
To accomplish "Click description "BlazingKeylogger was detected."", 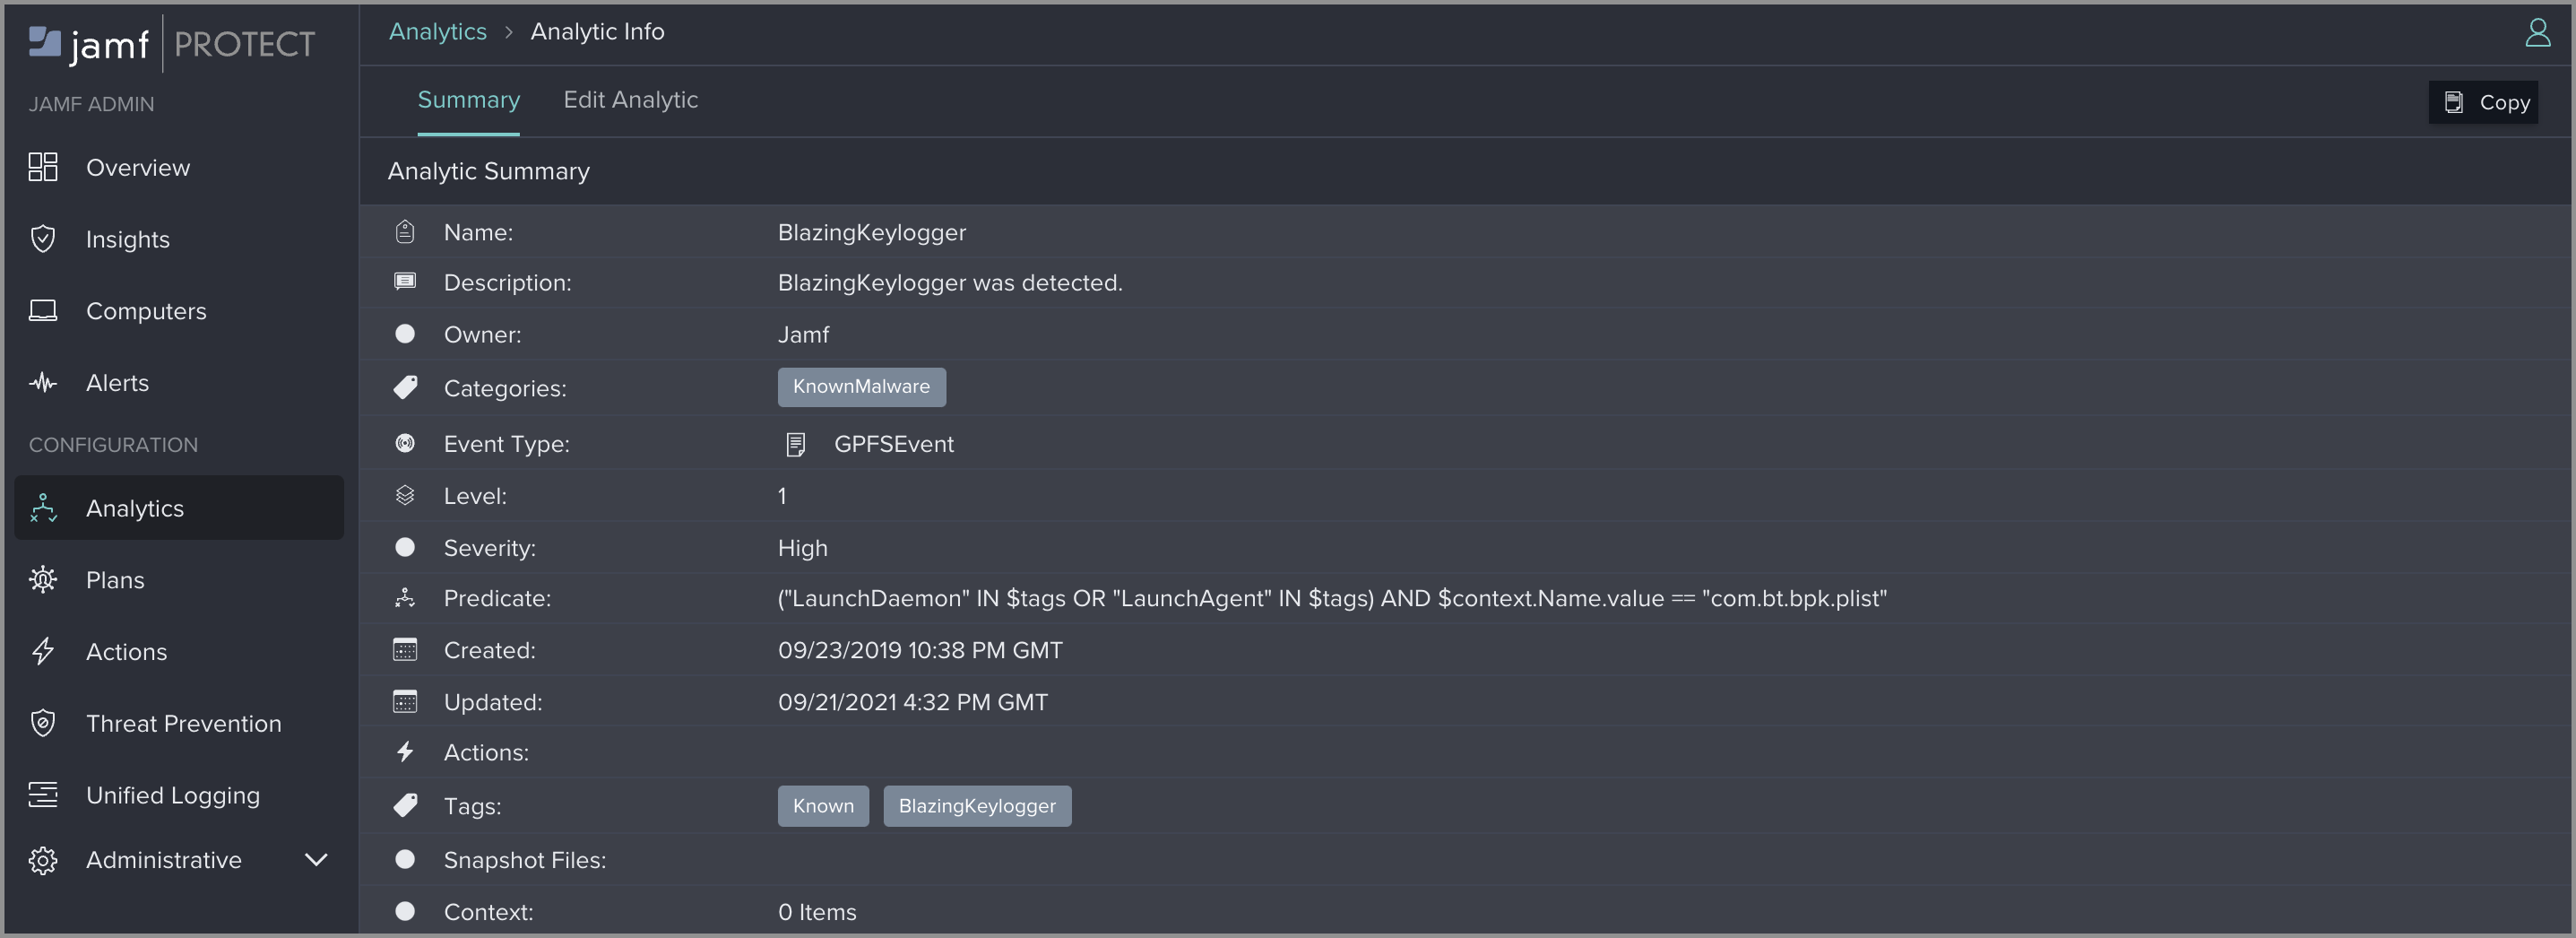I will pyautogui.click(x=950, y=283).
